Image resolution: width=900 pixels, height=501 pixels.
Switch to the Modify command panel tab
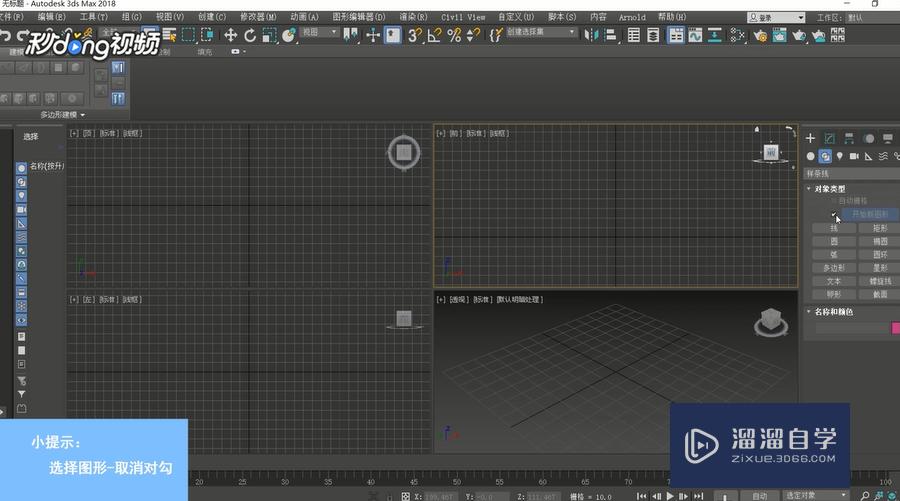(x=829, y=138)
